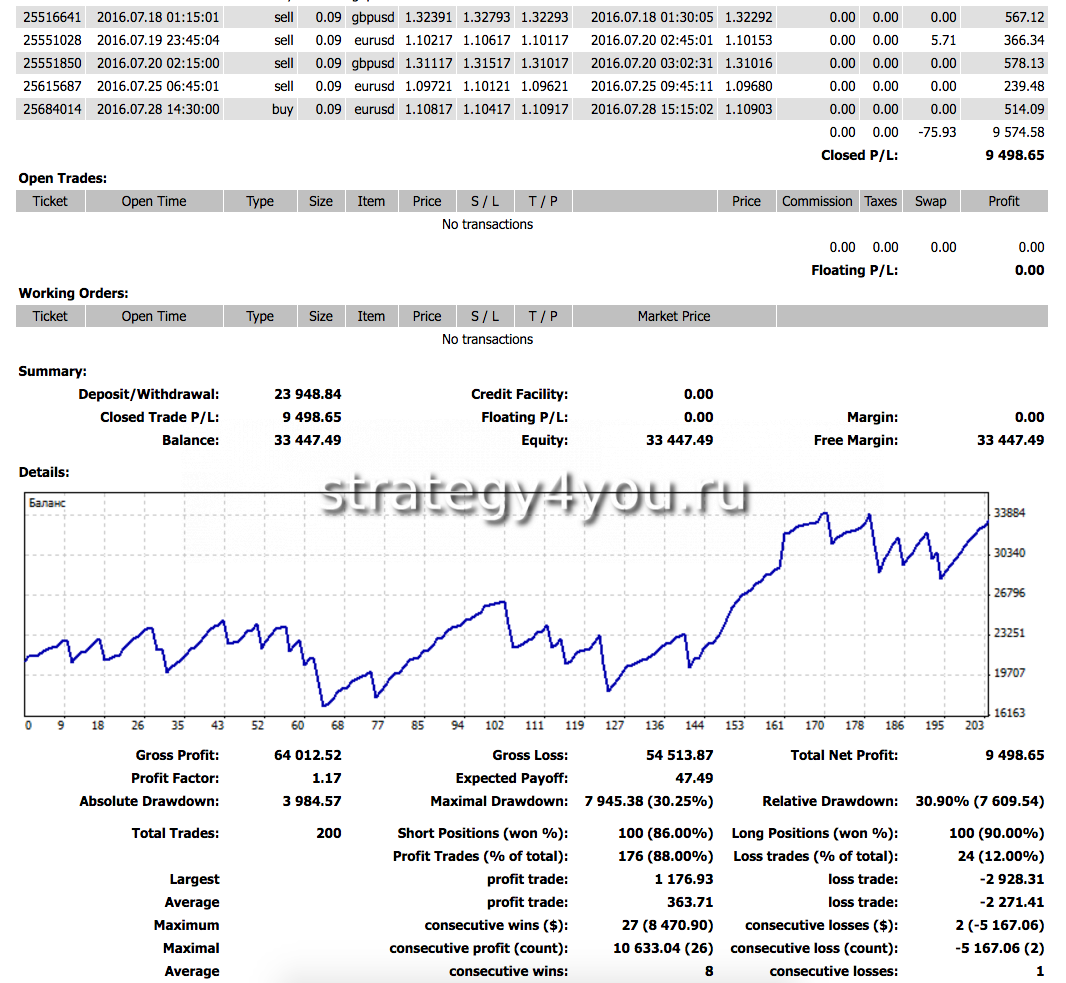The width and height of the screenshot is (1066, 983).
Task: Click the Баланс label on chart
Action: pos(47,503)
